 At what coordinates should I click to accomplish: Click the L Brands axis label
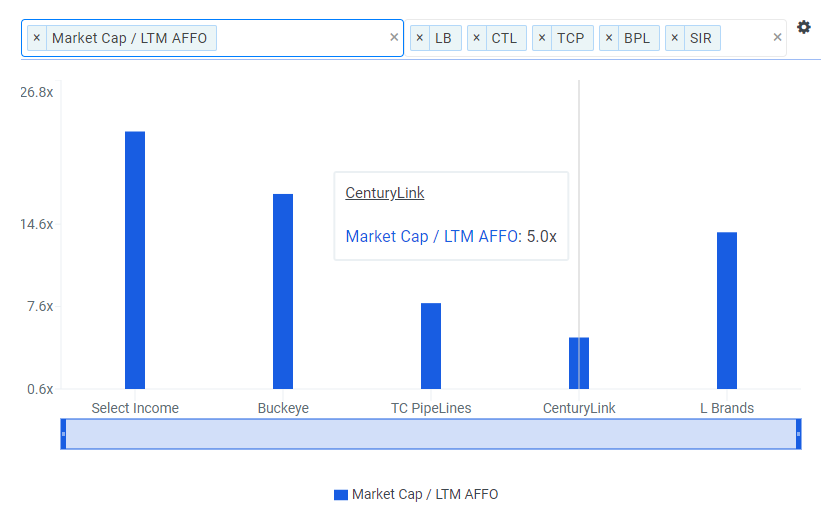click(x=727, y=408)
